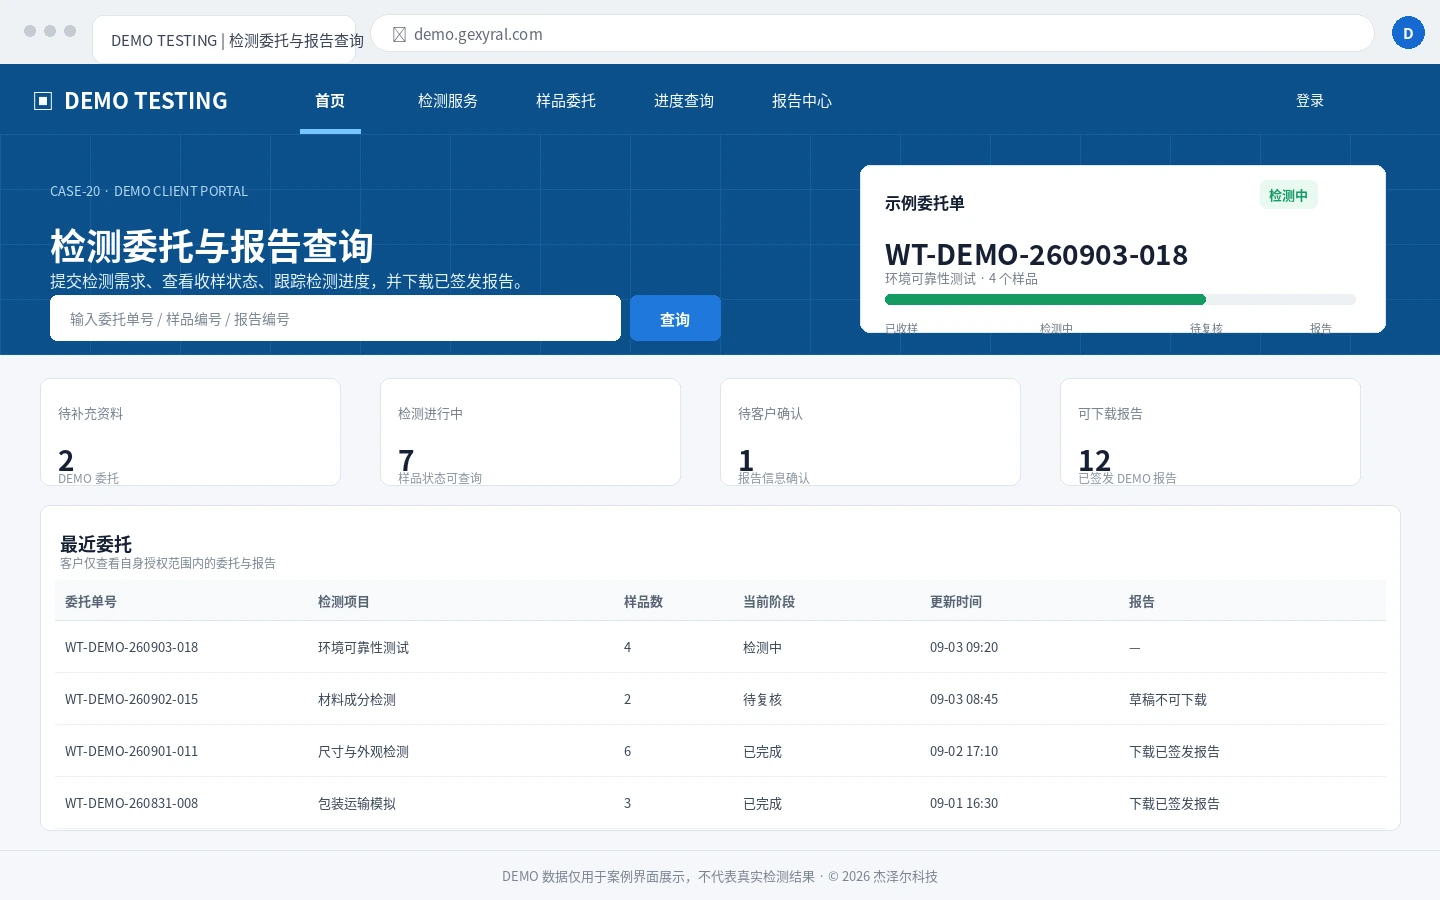The height and width of the screenshot is (900, 1440).
Task: Click the DEMO TESTING logo square icon
Action: point(43,101)
